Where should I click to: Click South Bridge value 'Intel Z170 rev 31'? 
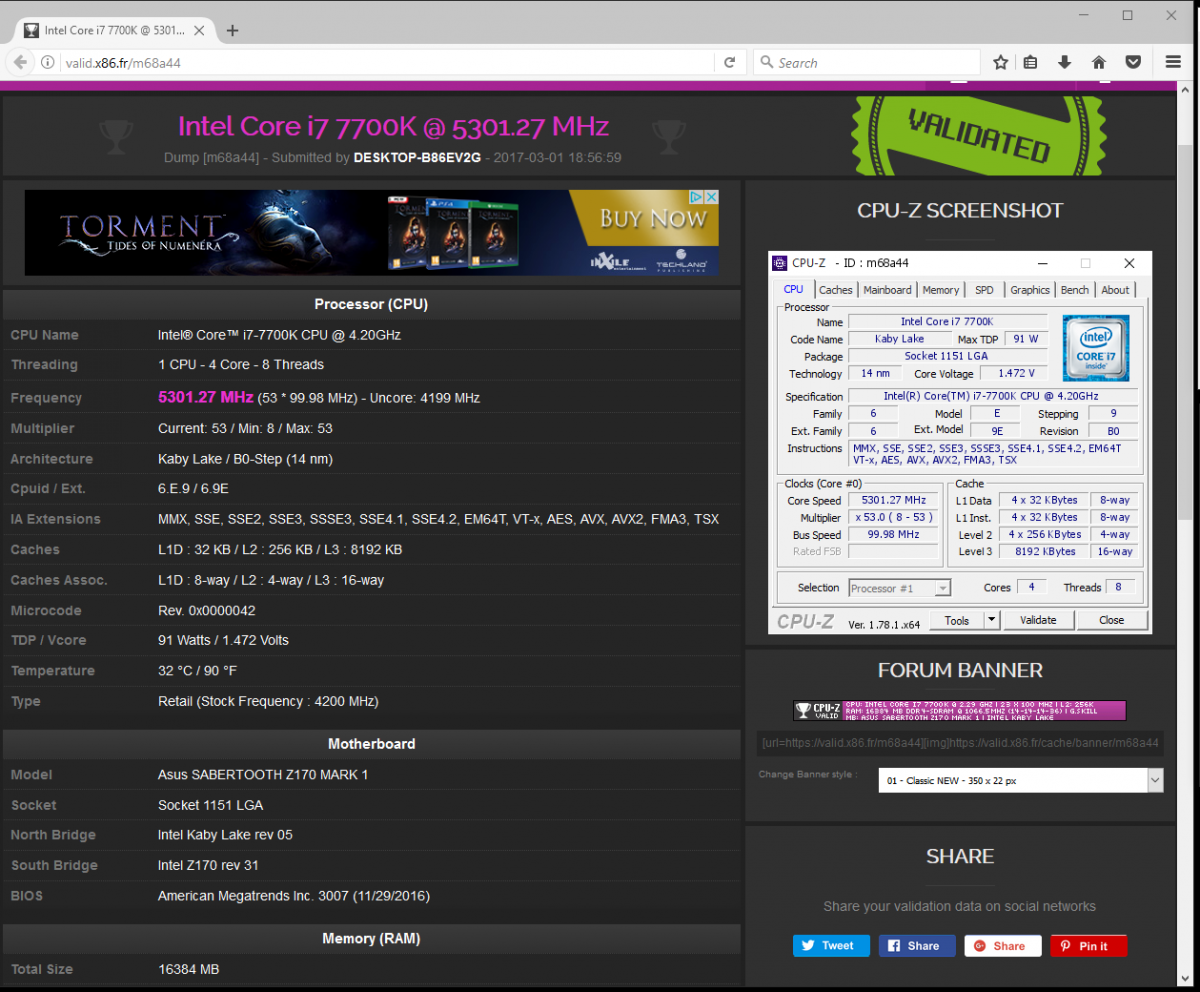pos(208,865)
